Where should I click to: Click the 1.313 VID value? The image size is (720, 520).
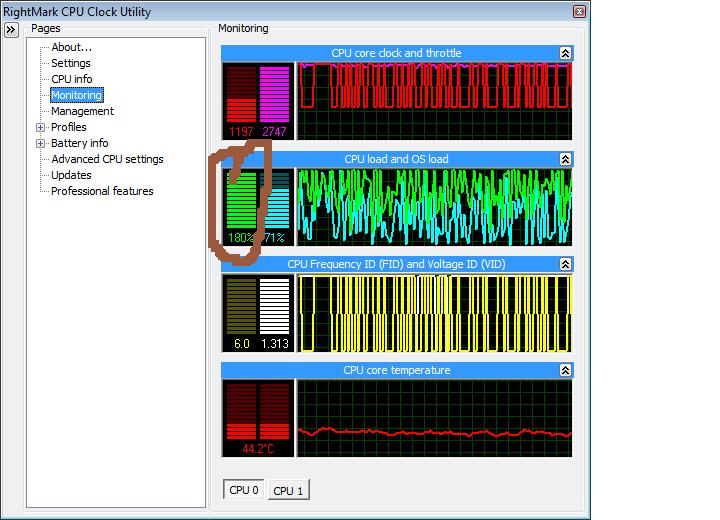(x=275, y=344)
